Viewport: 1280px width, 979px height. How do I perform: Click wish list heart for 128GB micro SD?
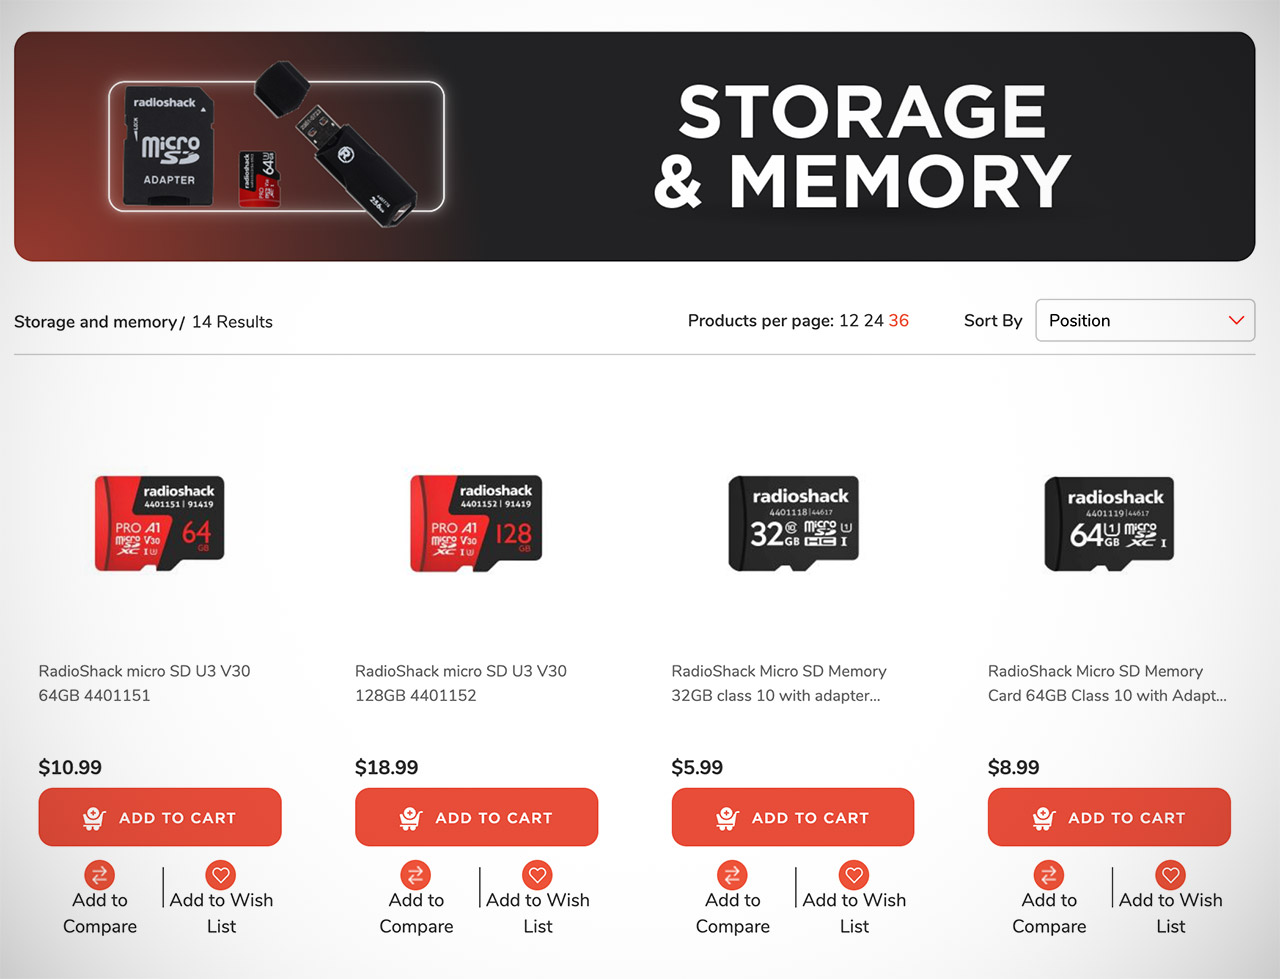pyautogui.click(x=538, y=875)
